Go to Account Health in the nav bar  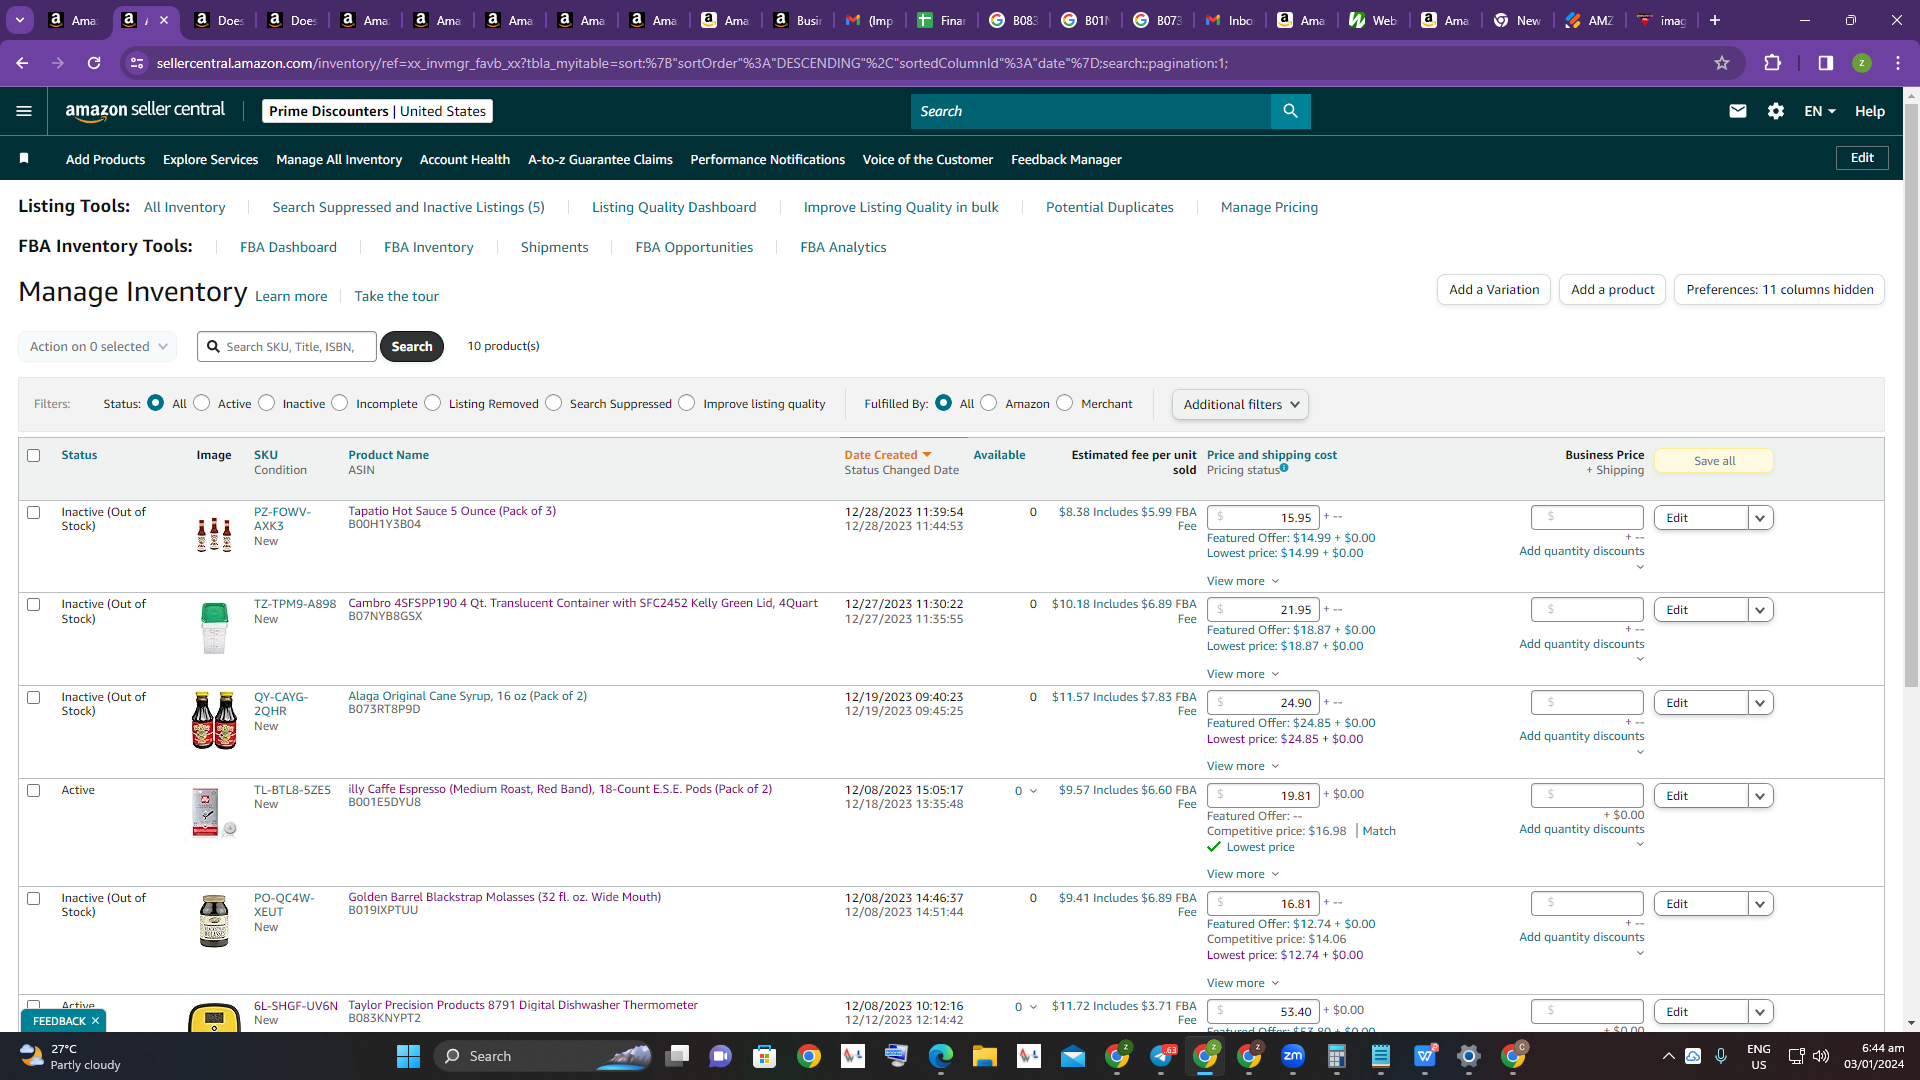tap(465, 159)
